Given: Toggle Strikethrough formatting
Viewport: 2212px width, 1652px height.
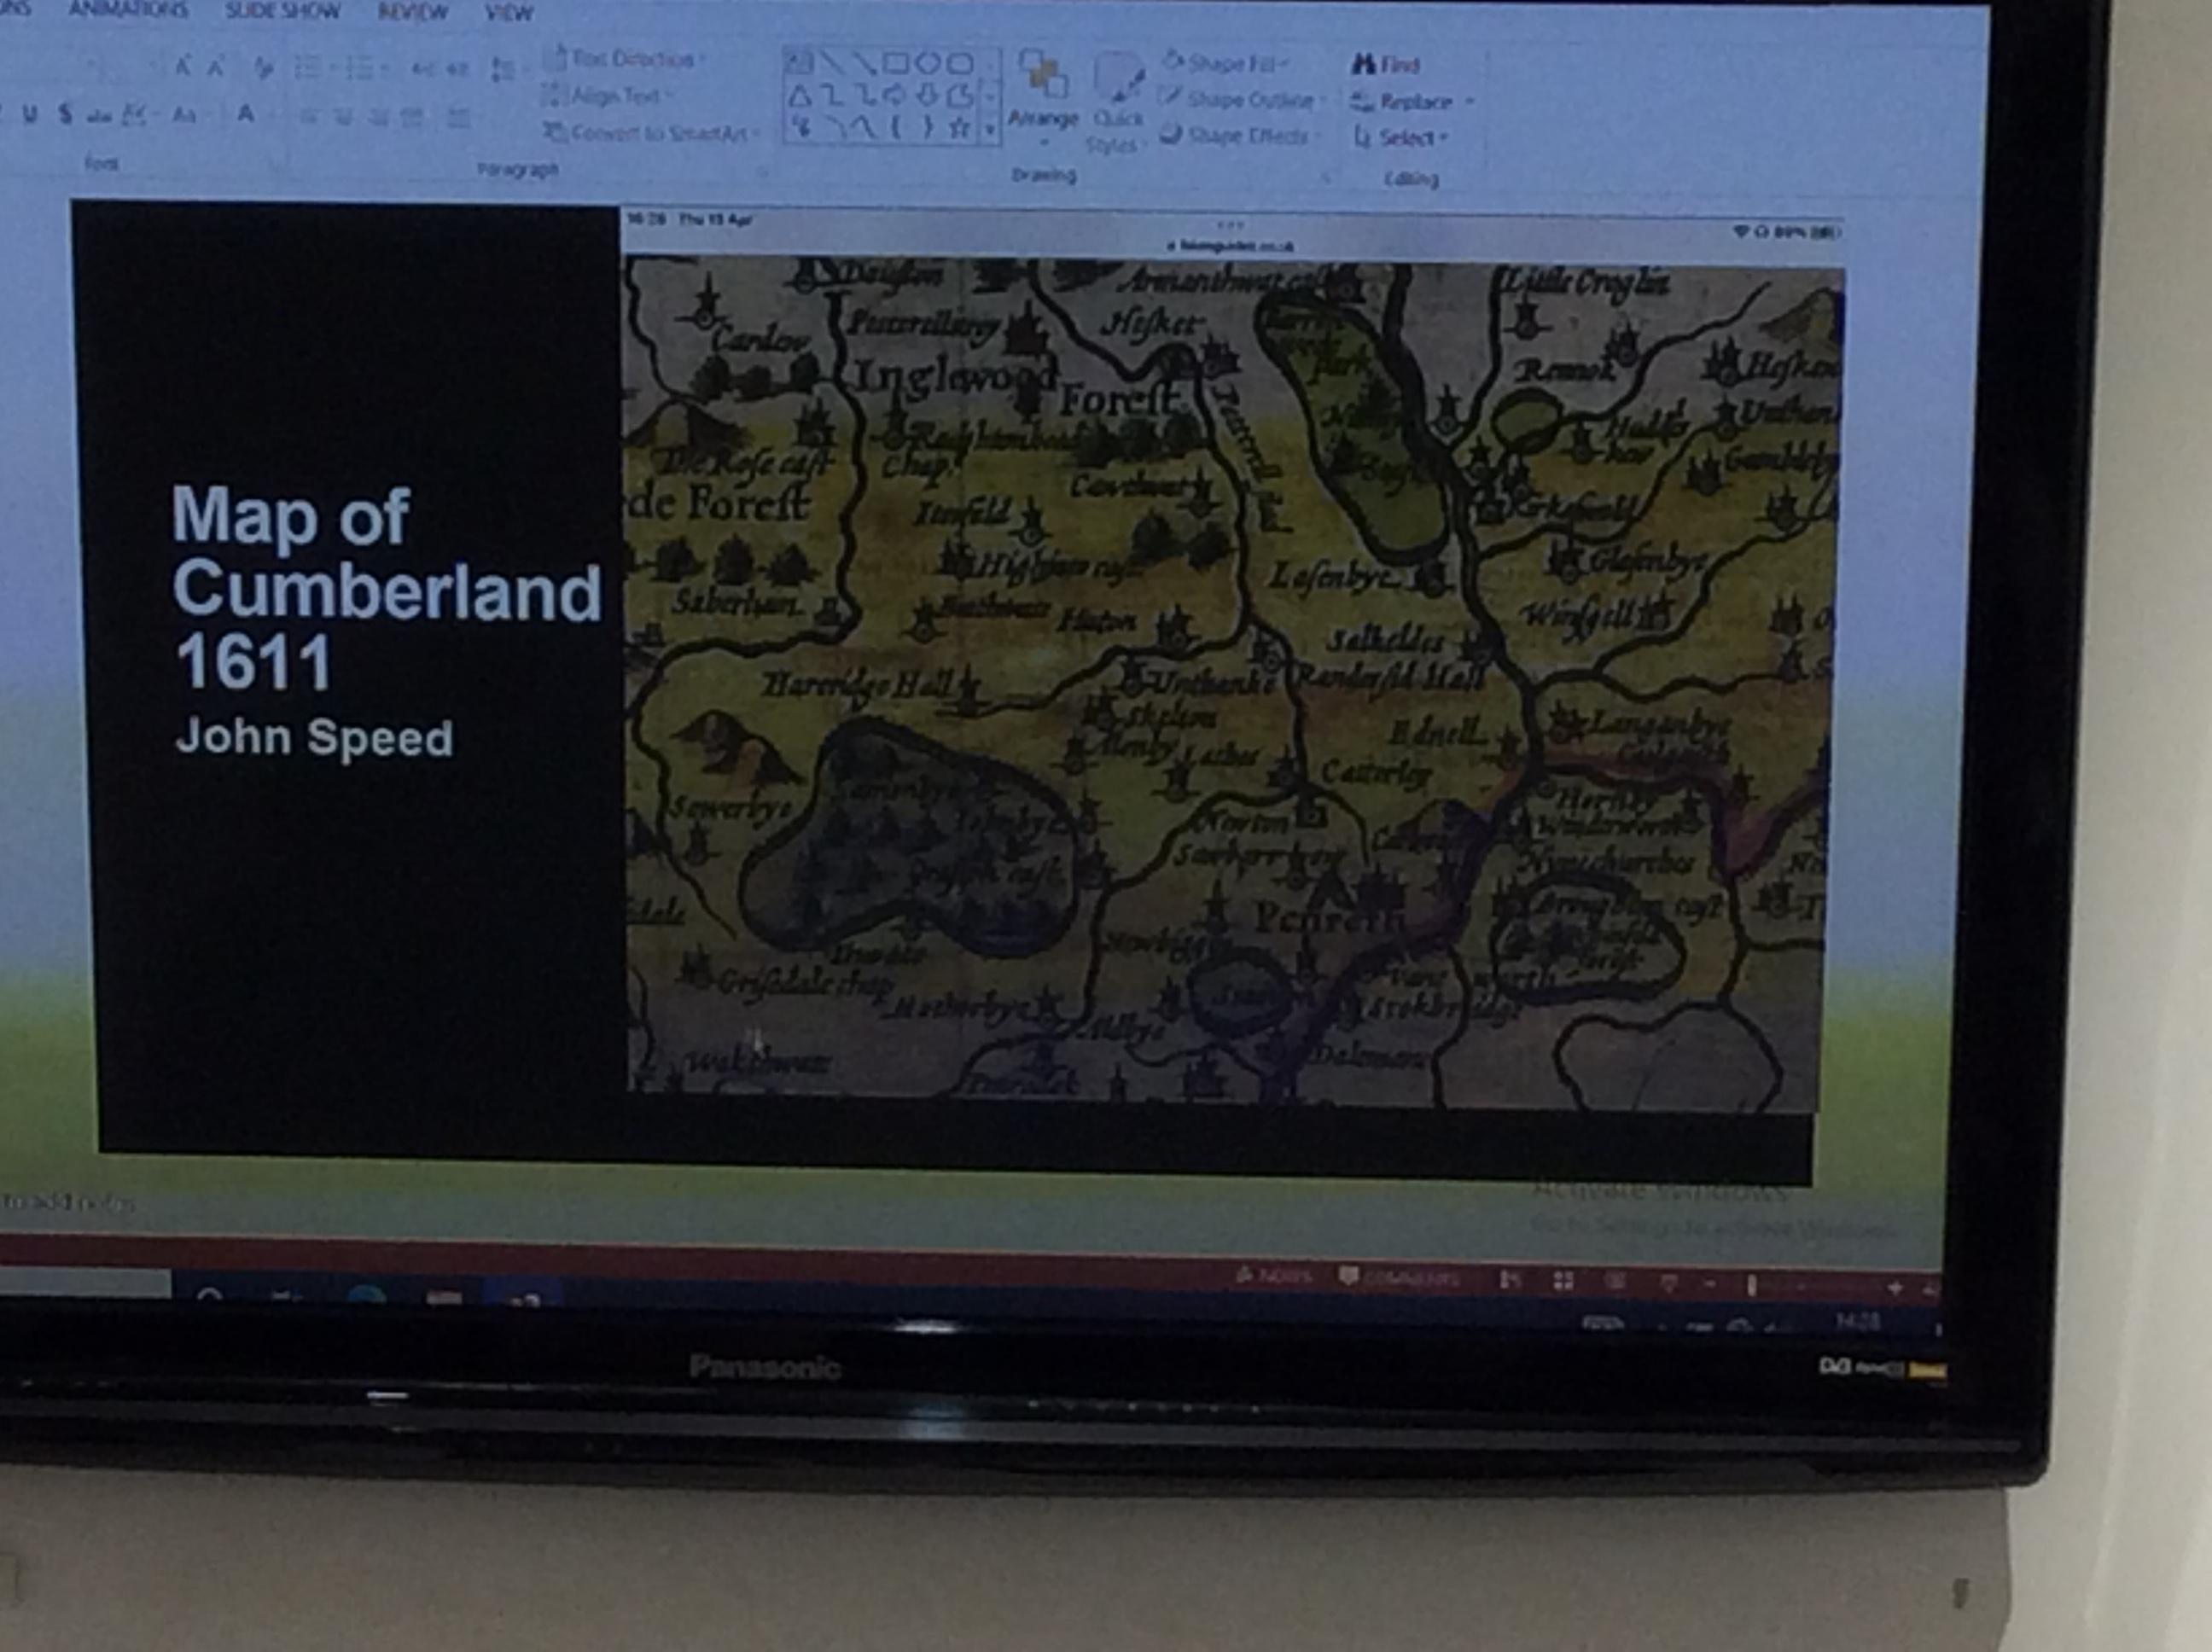Looking at the screenshot, I should [x=98, y=116].
